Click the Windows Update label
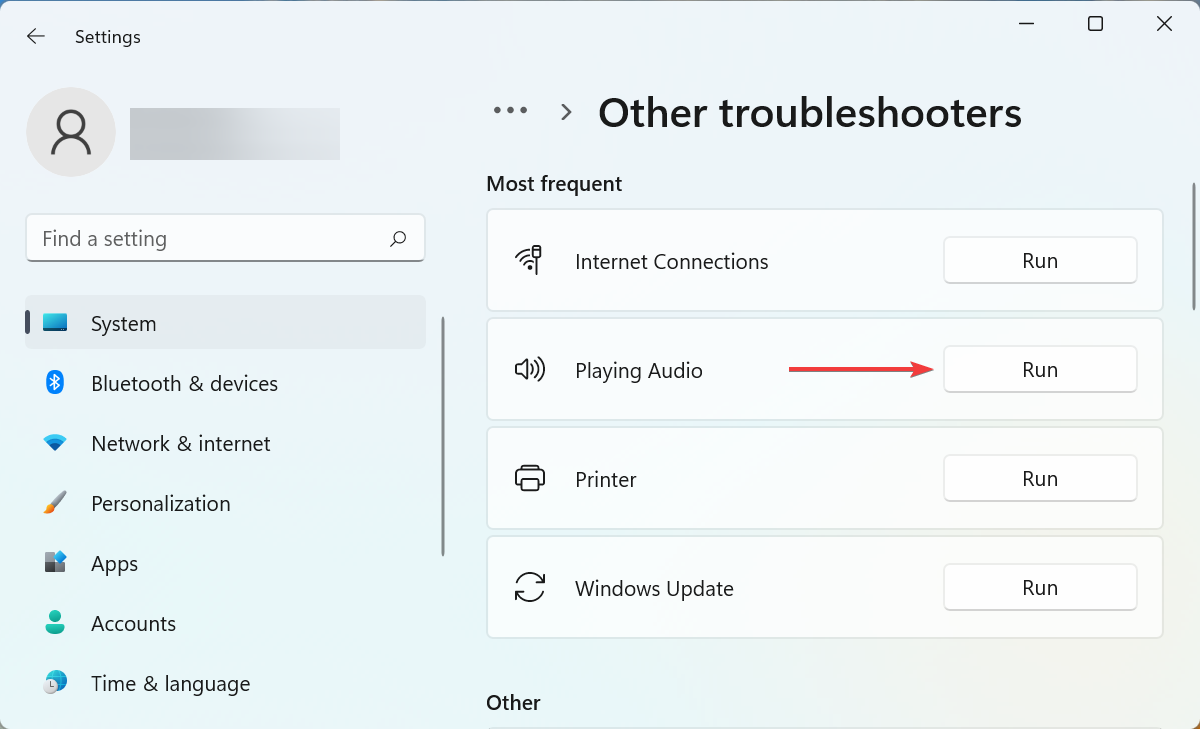 coord(654,589)
